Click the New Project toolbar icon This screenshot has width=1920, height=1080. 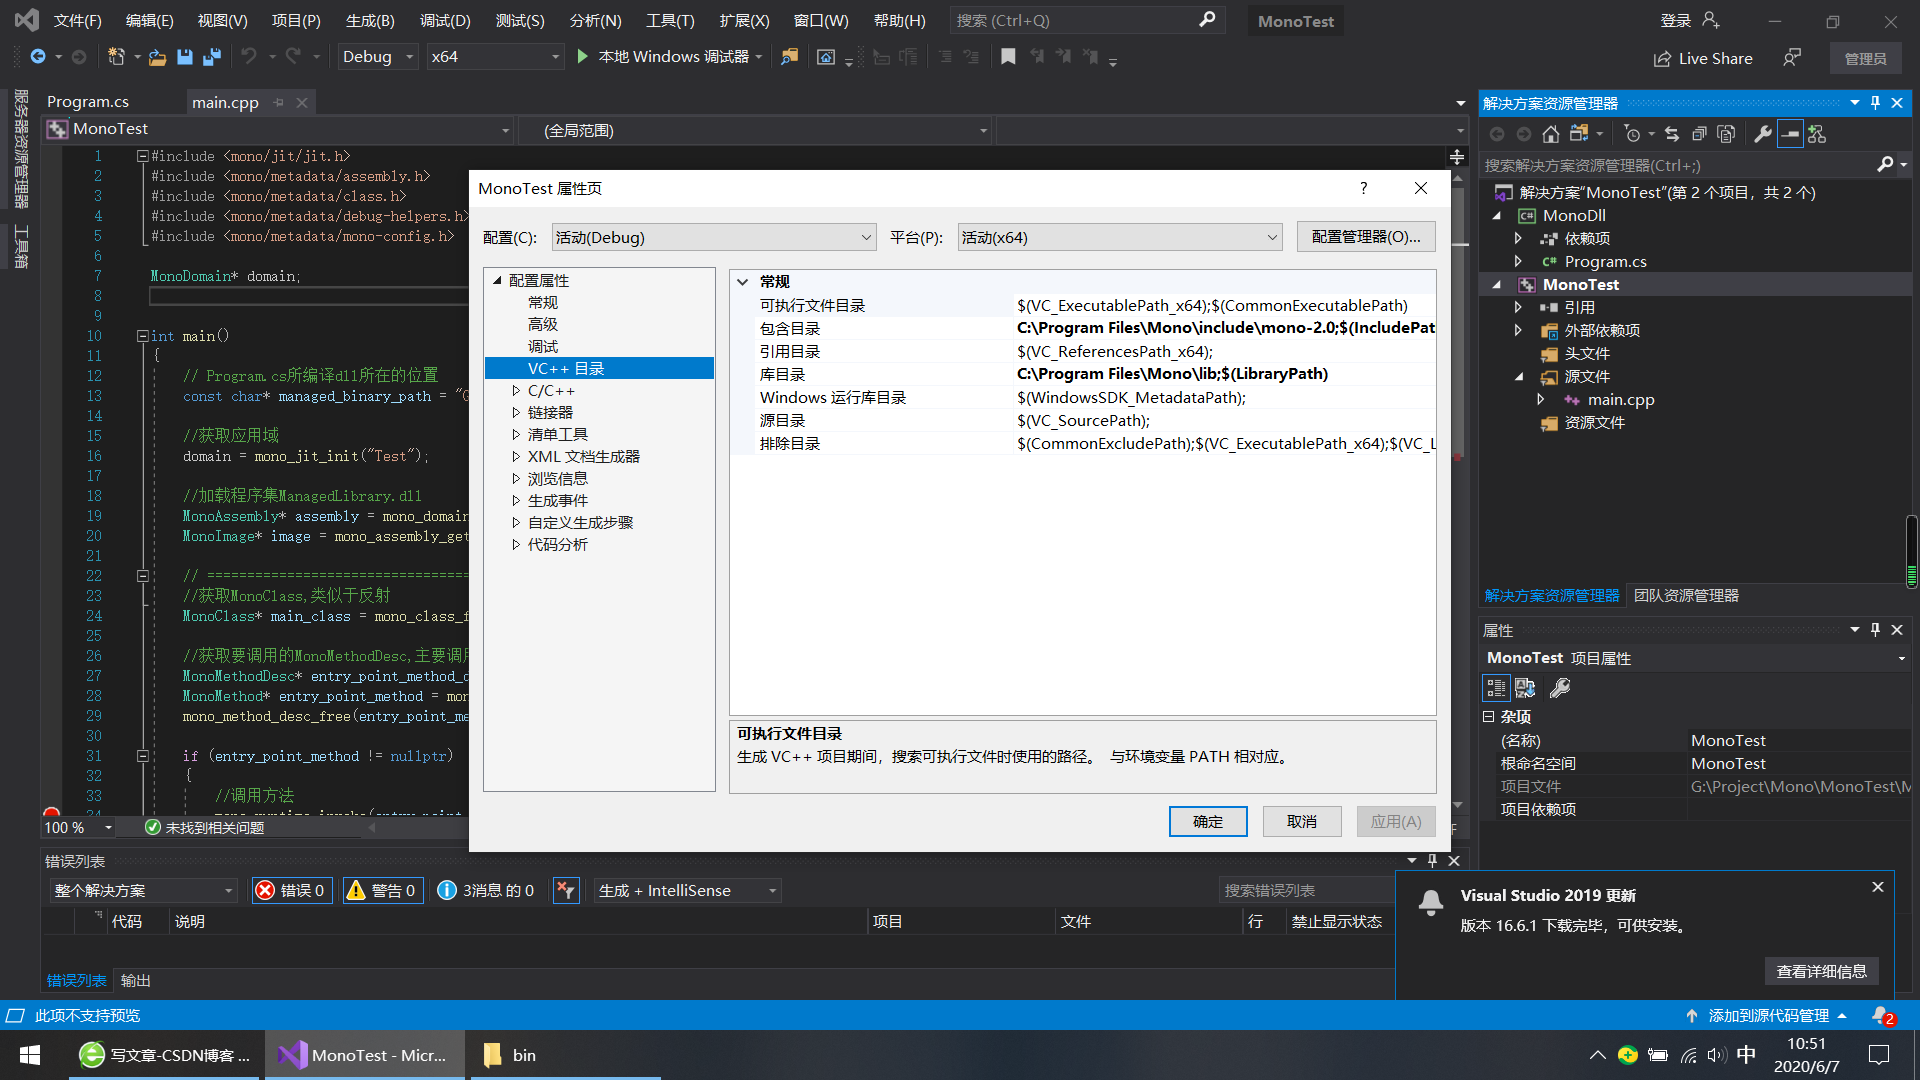coord(116,57)
